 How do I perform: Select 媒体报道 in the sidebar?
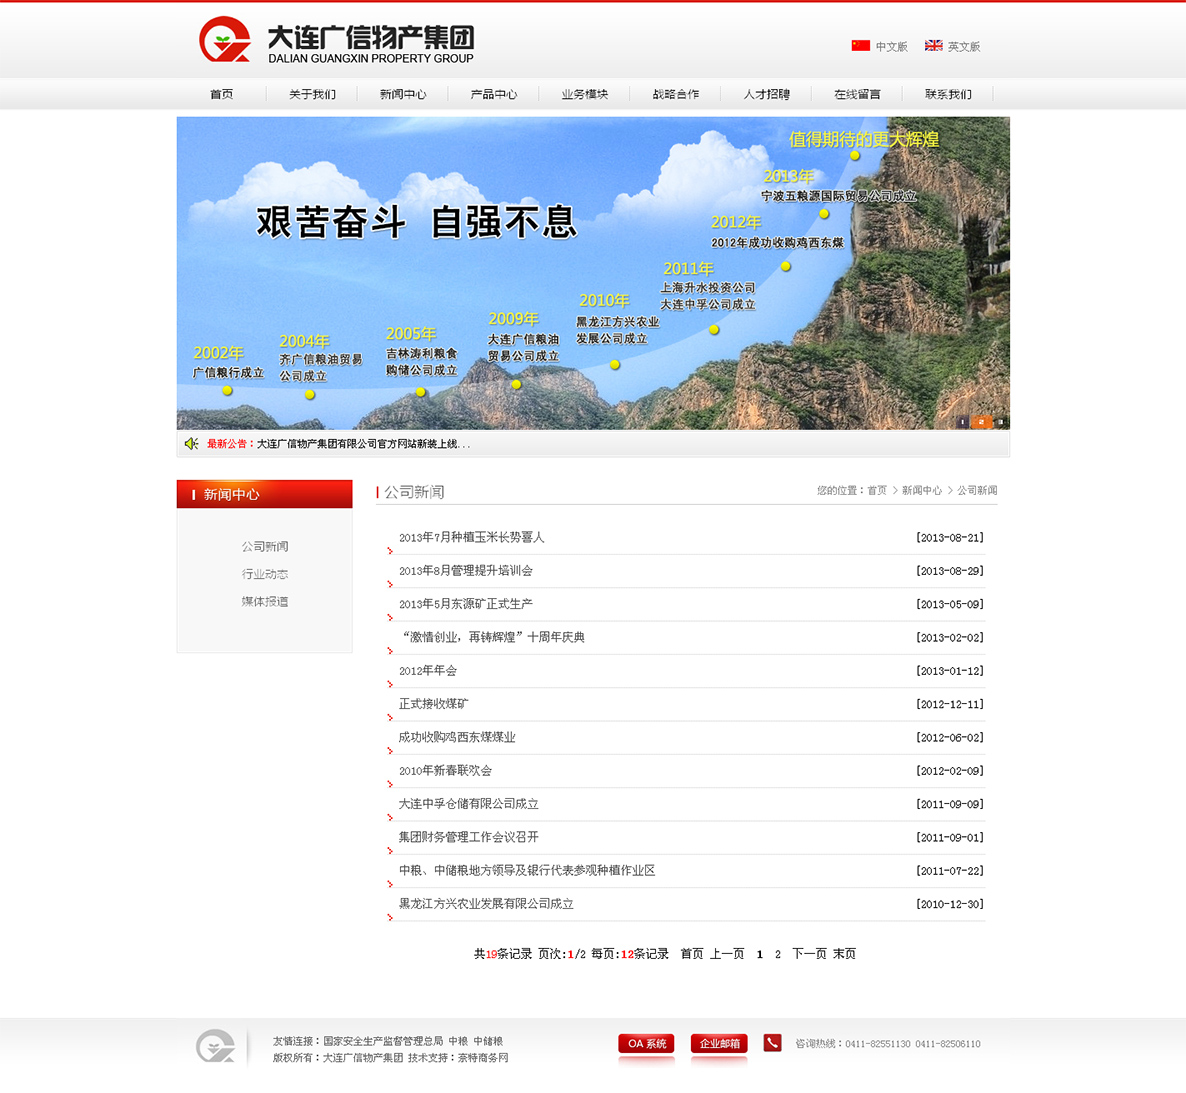coord(264,602)
